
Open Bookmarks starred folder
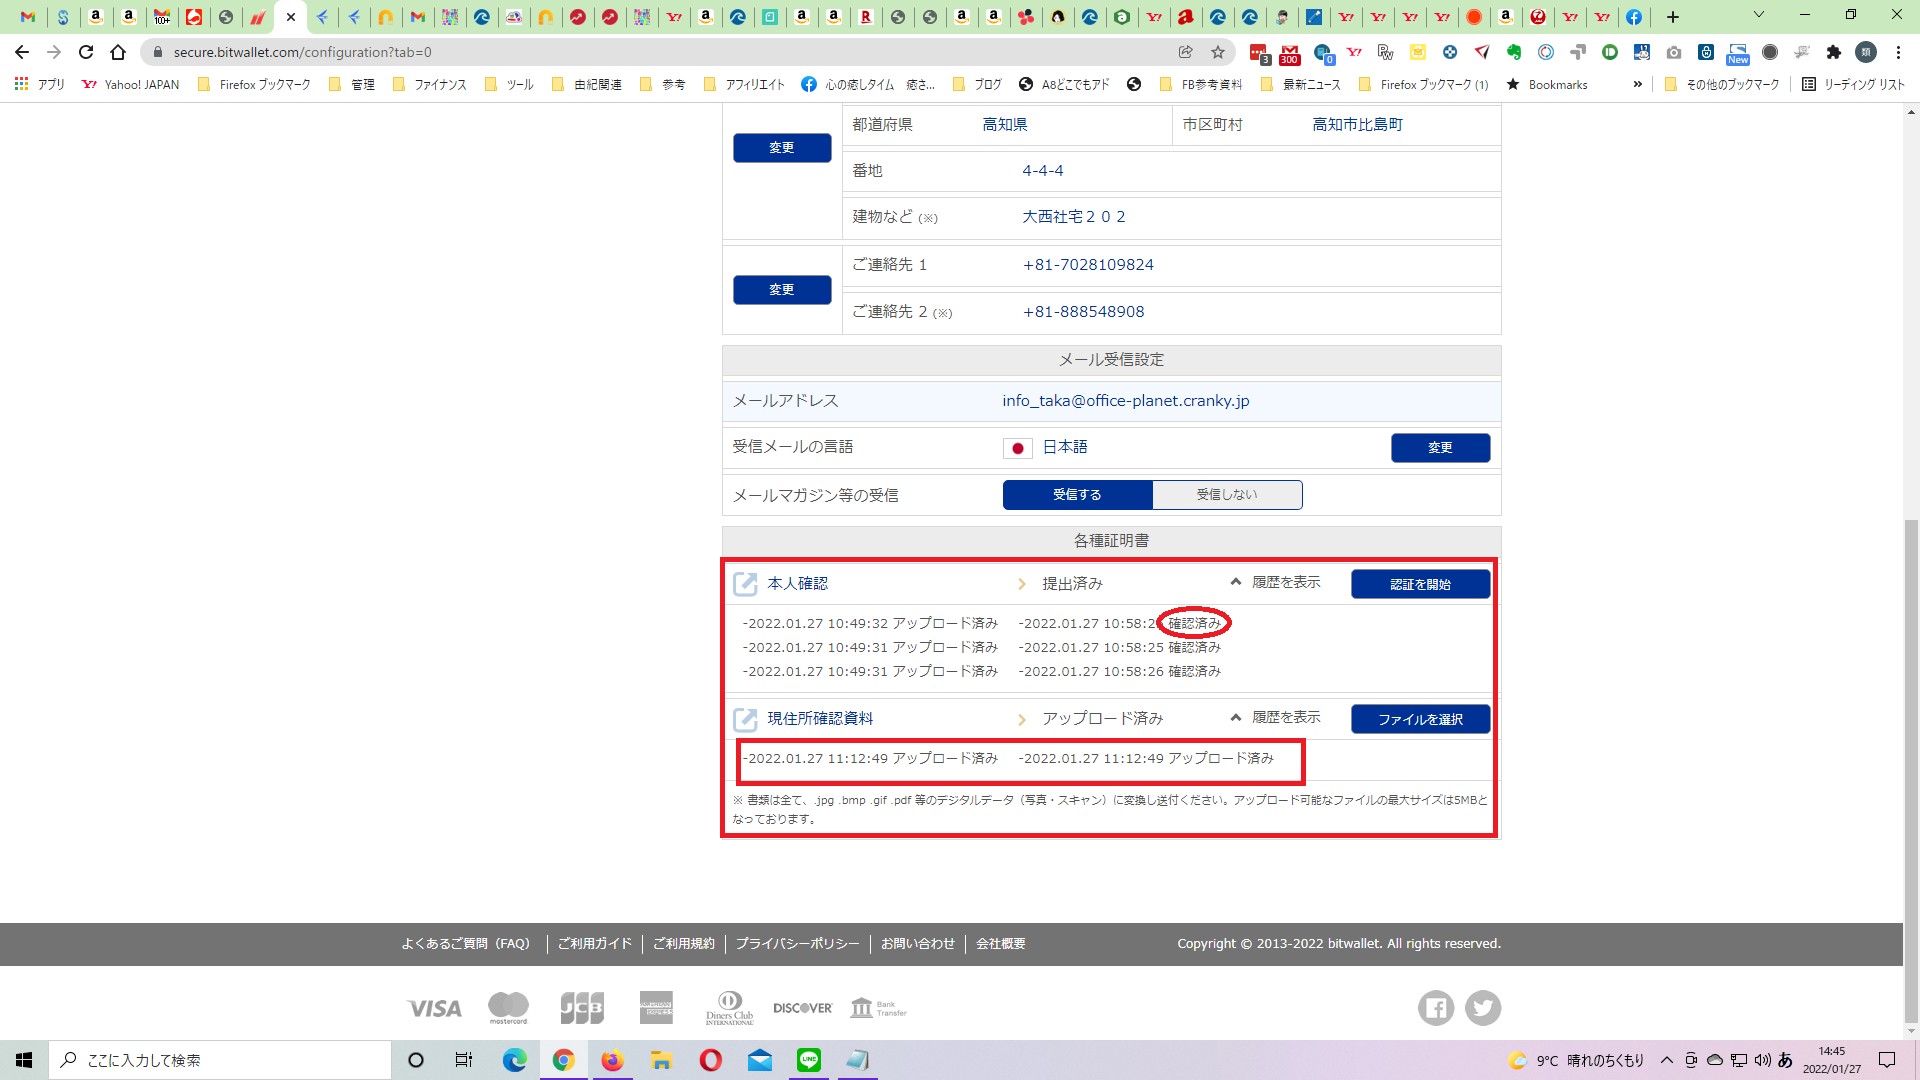[x=1547, y=85]
